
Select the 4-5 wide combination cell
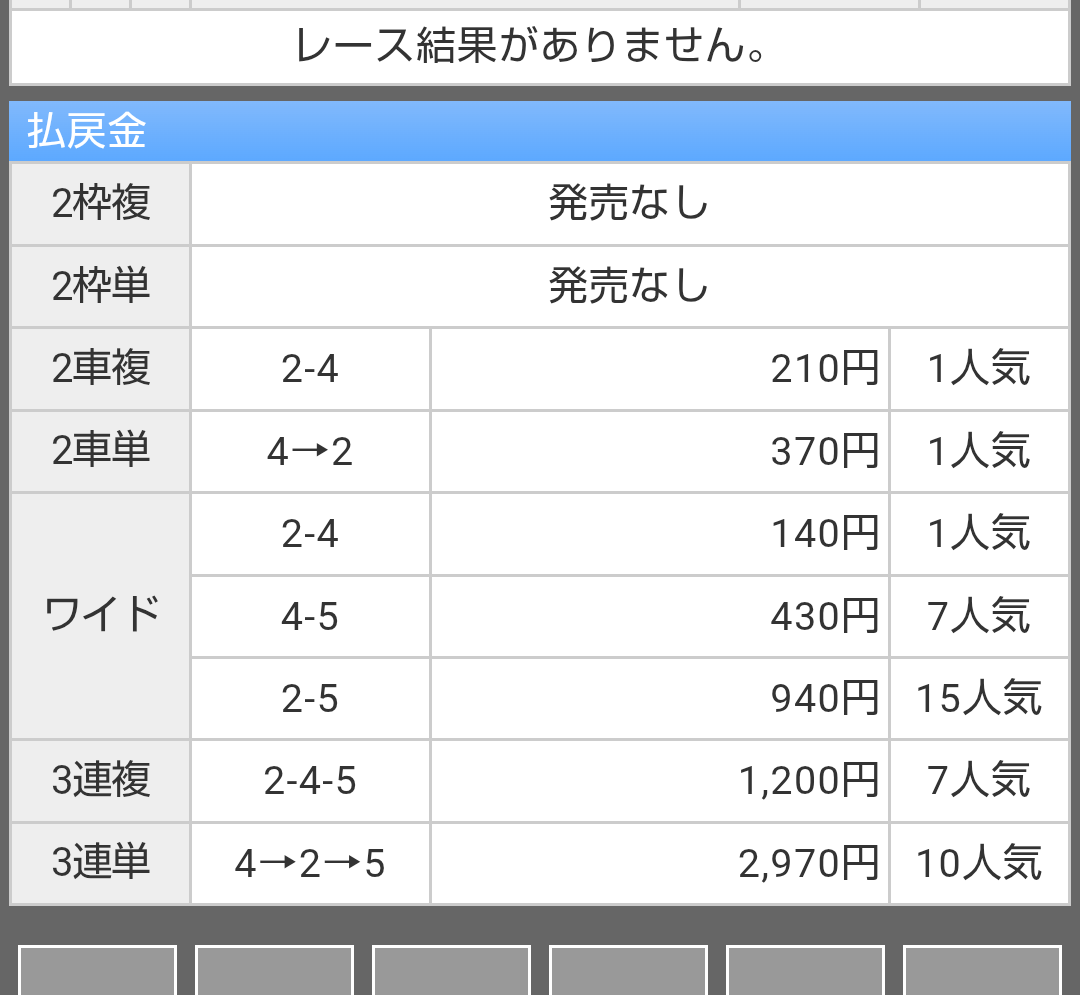310,616
